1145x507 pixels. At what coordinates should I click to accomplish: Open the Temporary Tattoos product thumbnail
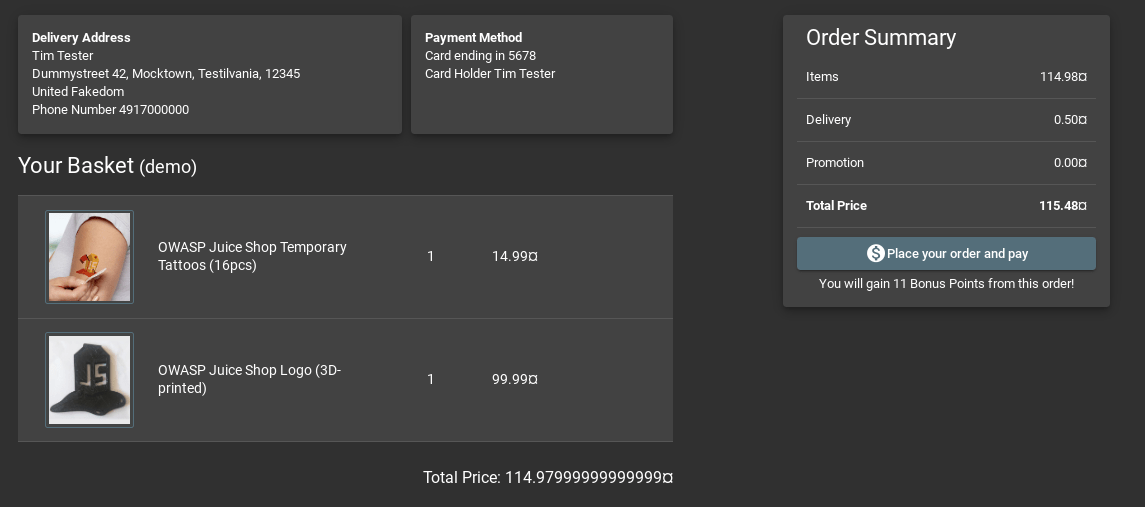coord(89,257)
